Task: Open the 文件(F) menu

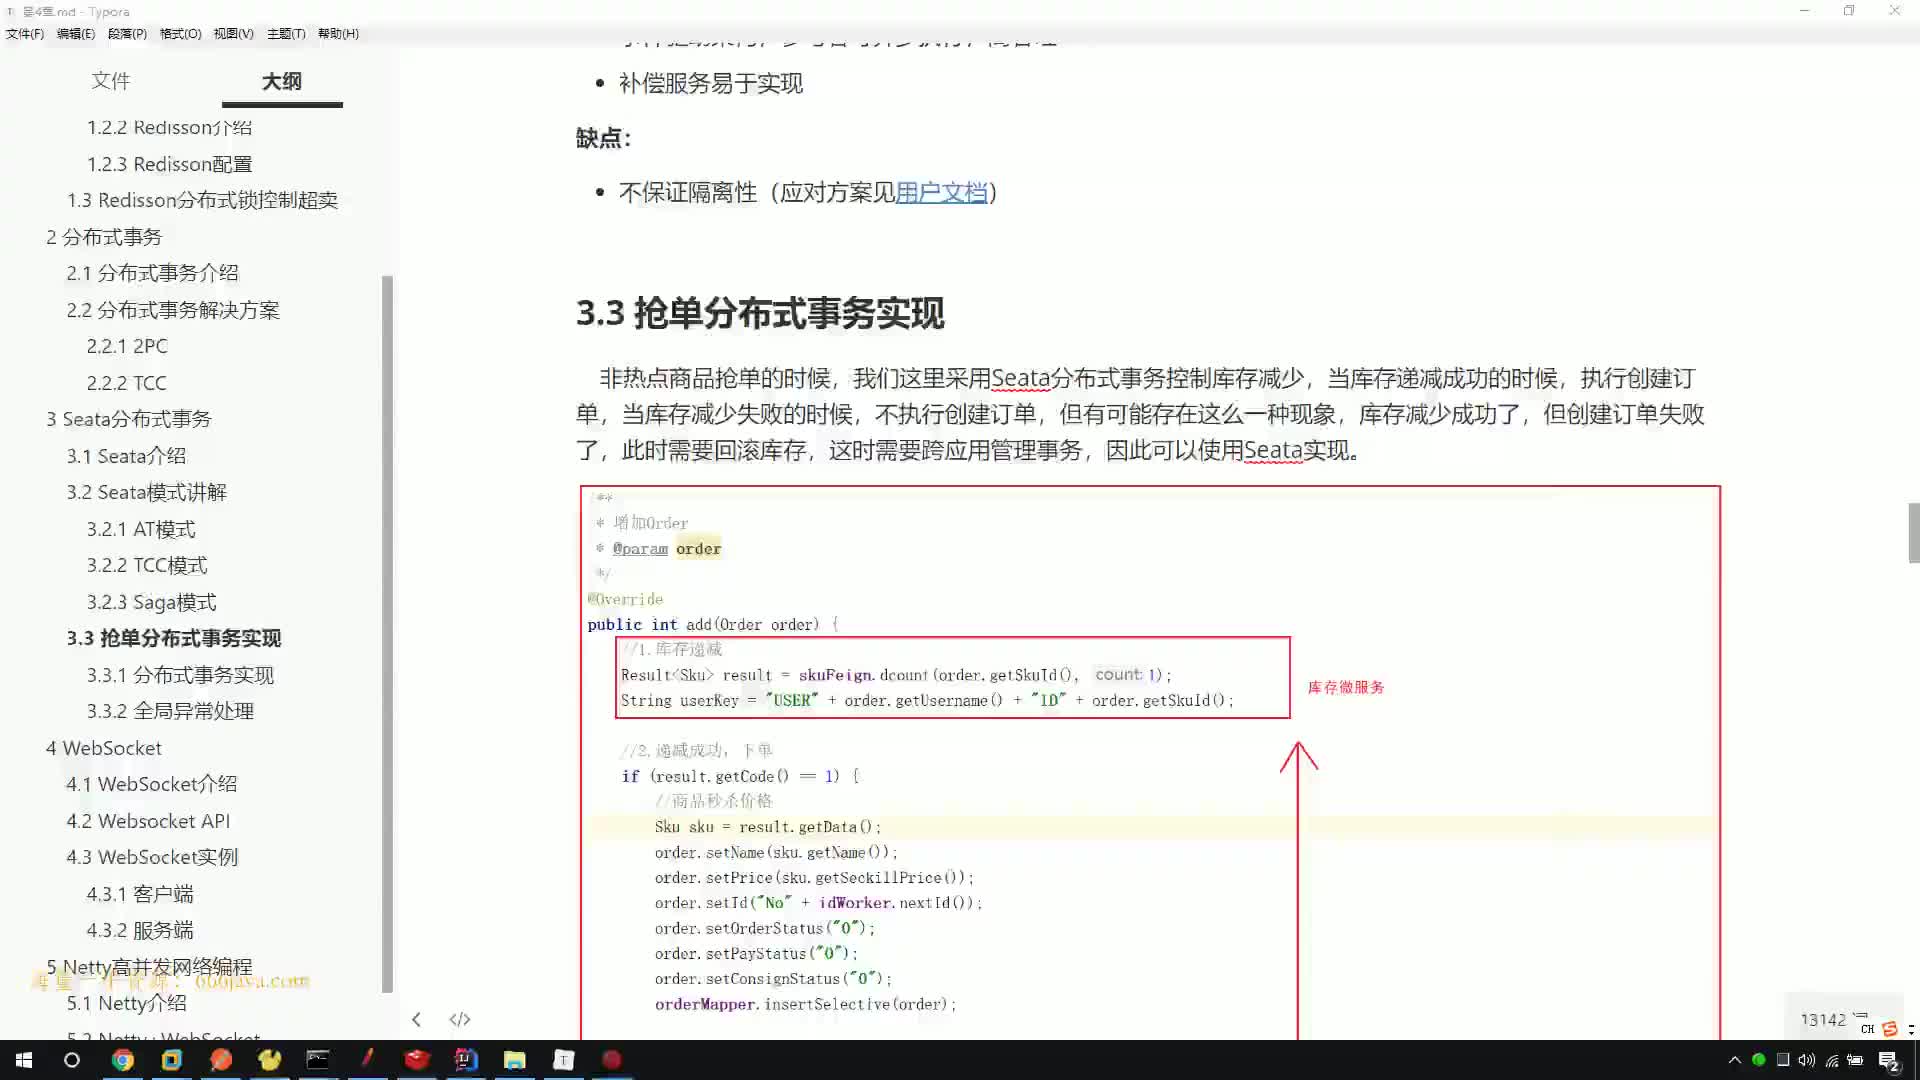Action: (x=25, y=34)
